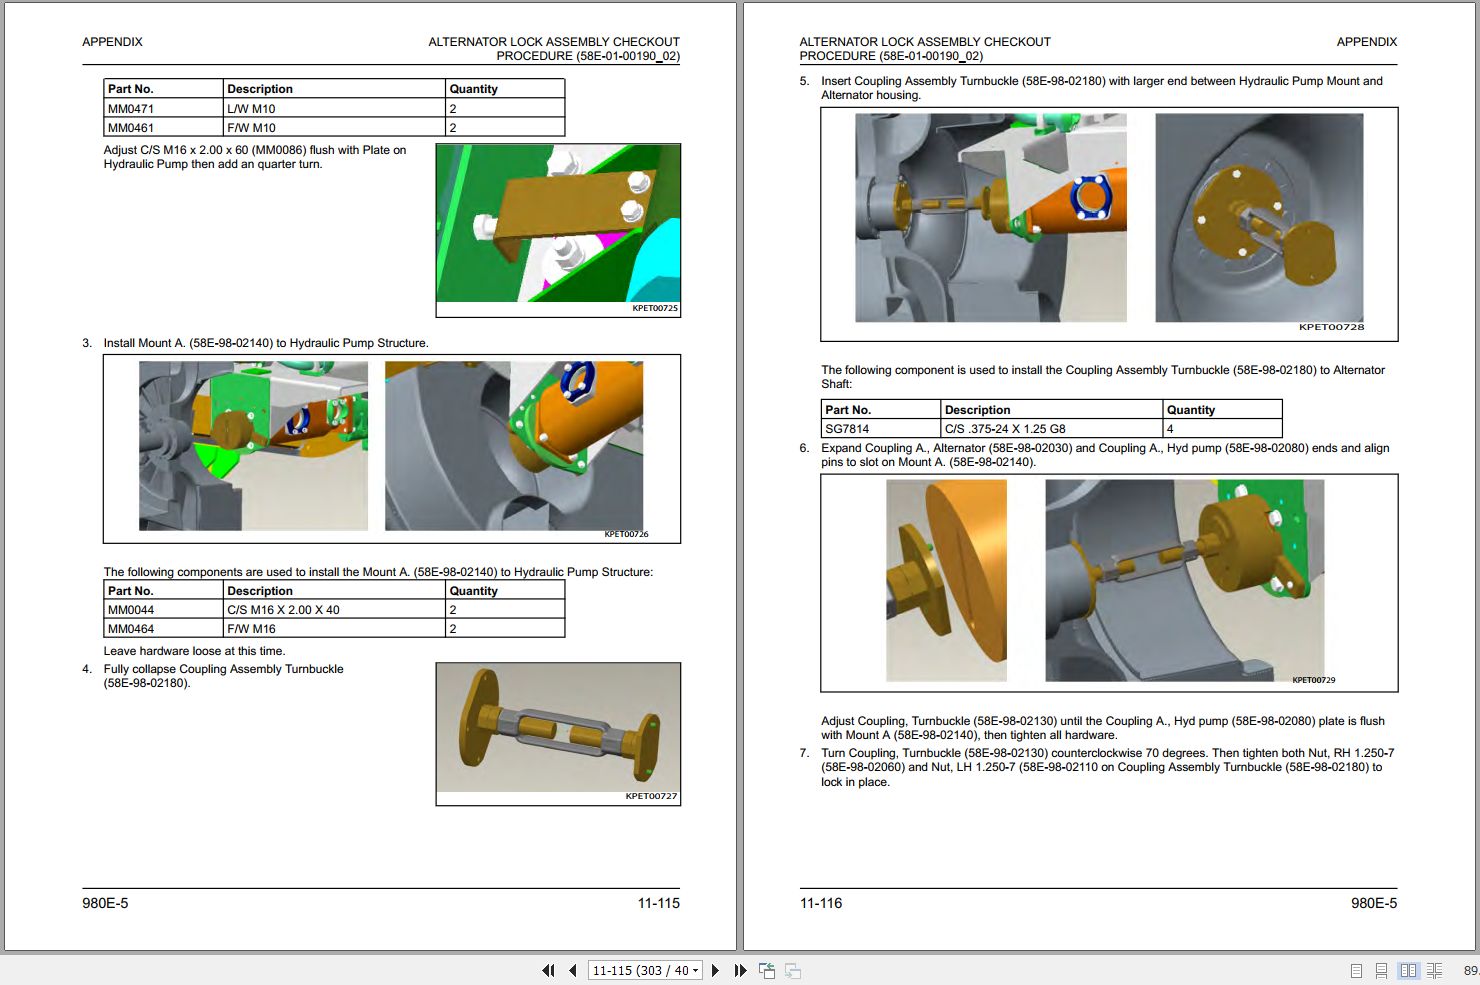Click description C/S .375-24 X 1.25 G8
Image resolution: width=1480 pixels, height=985 pixels.
pyautogui.click(x=1052, y=428)
